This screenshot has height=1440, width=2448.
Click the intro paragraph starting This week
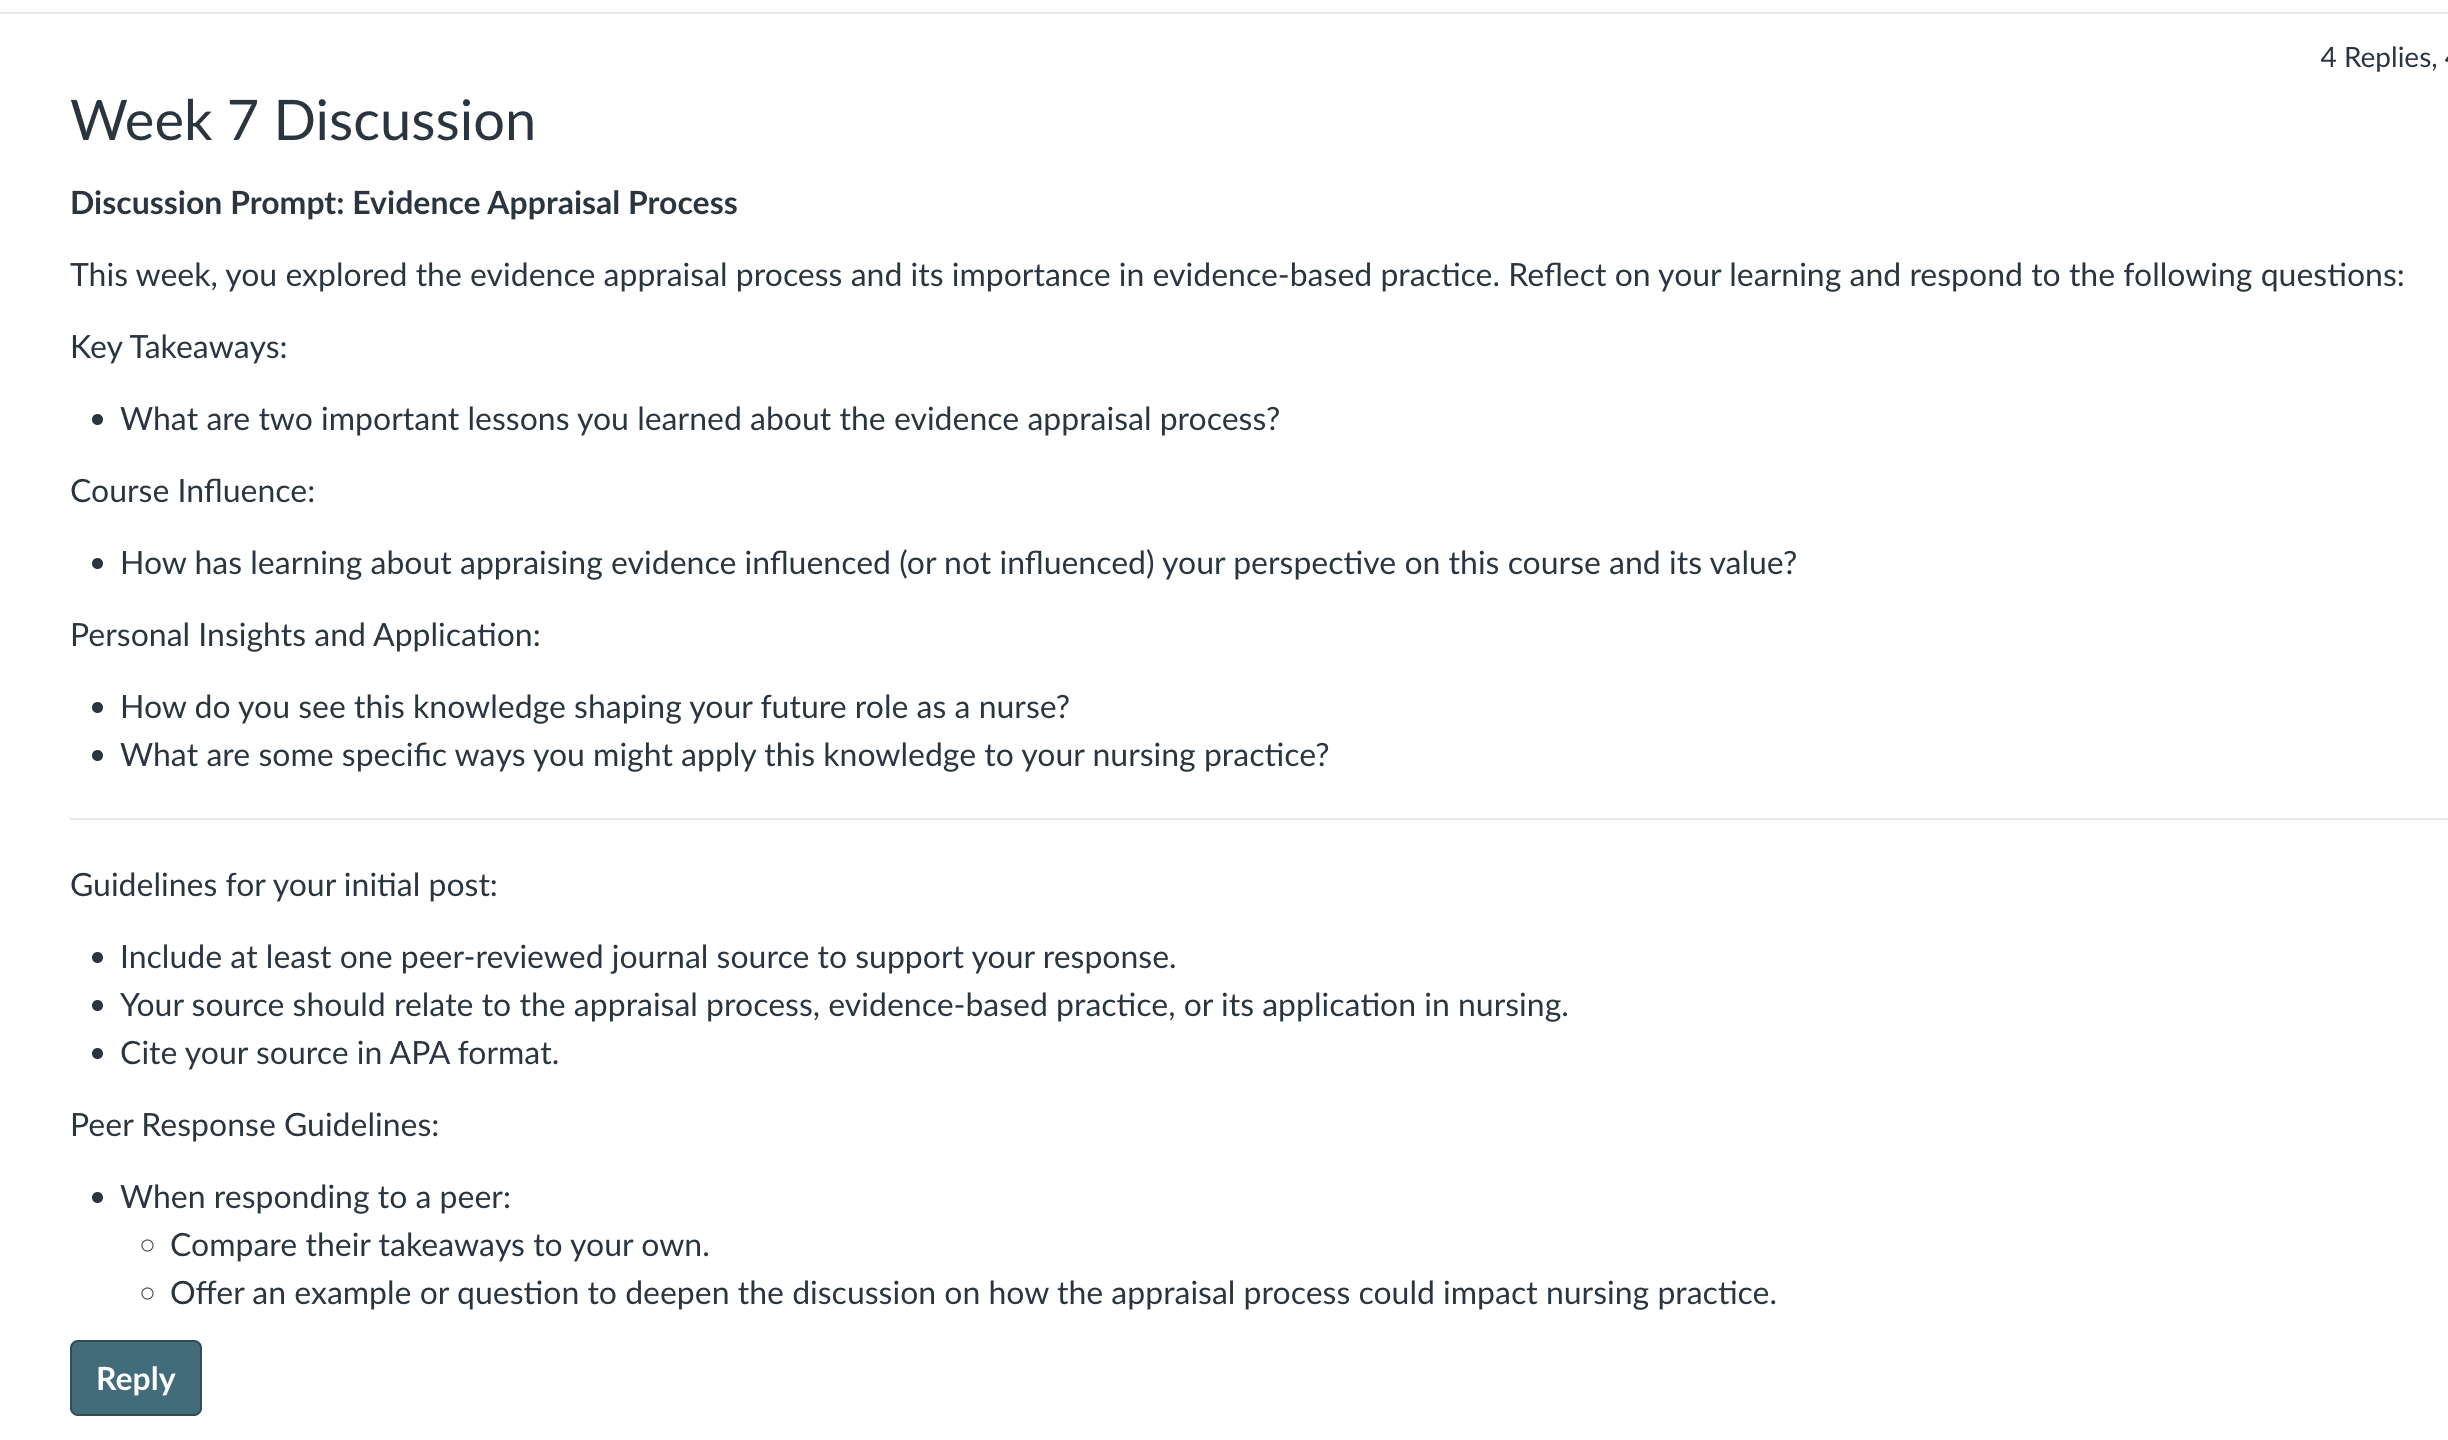coord(1237,275)
